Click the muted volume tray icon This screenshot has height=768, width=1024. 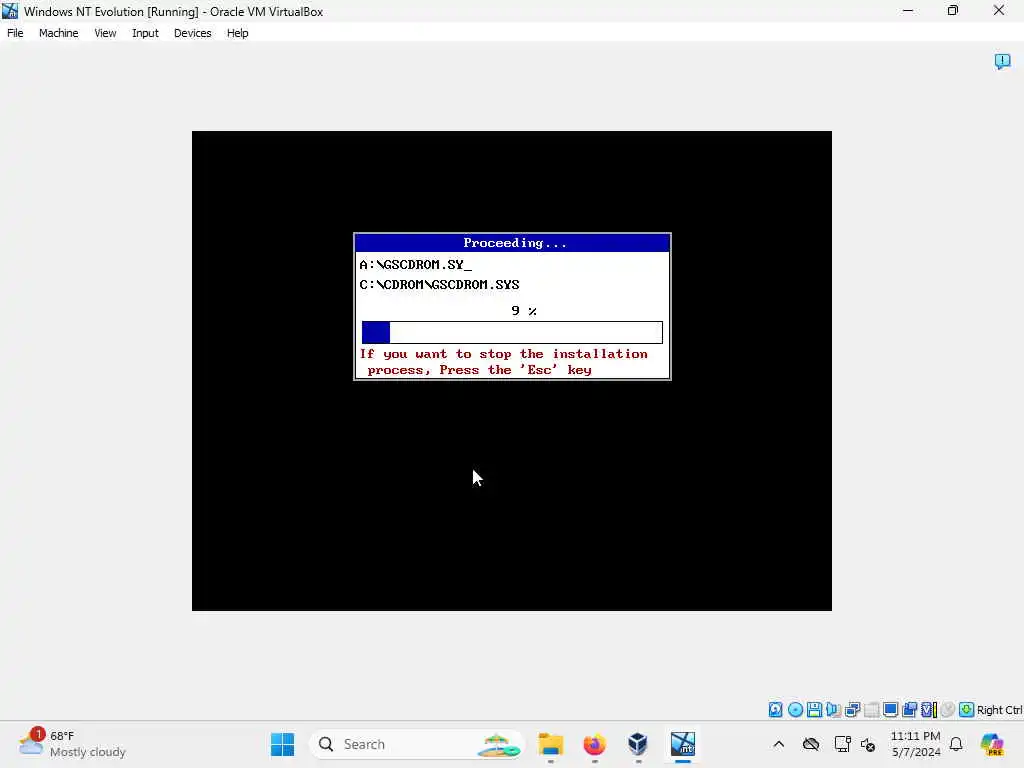868,744
